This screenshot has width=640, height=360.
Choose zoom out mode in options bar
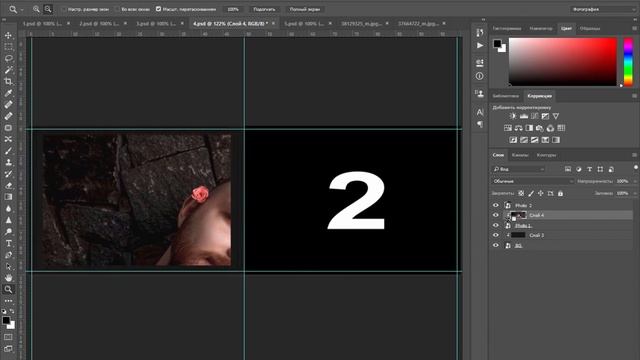click(48, 9)
